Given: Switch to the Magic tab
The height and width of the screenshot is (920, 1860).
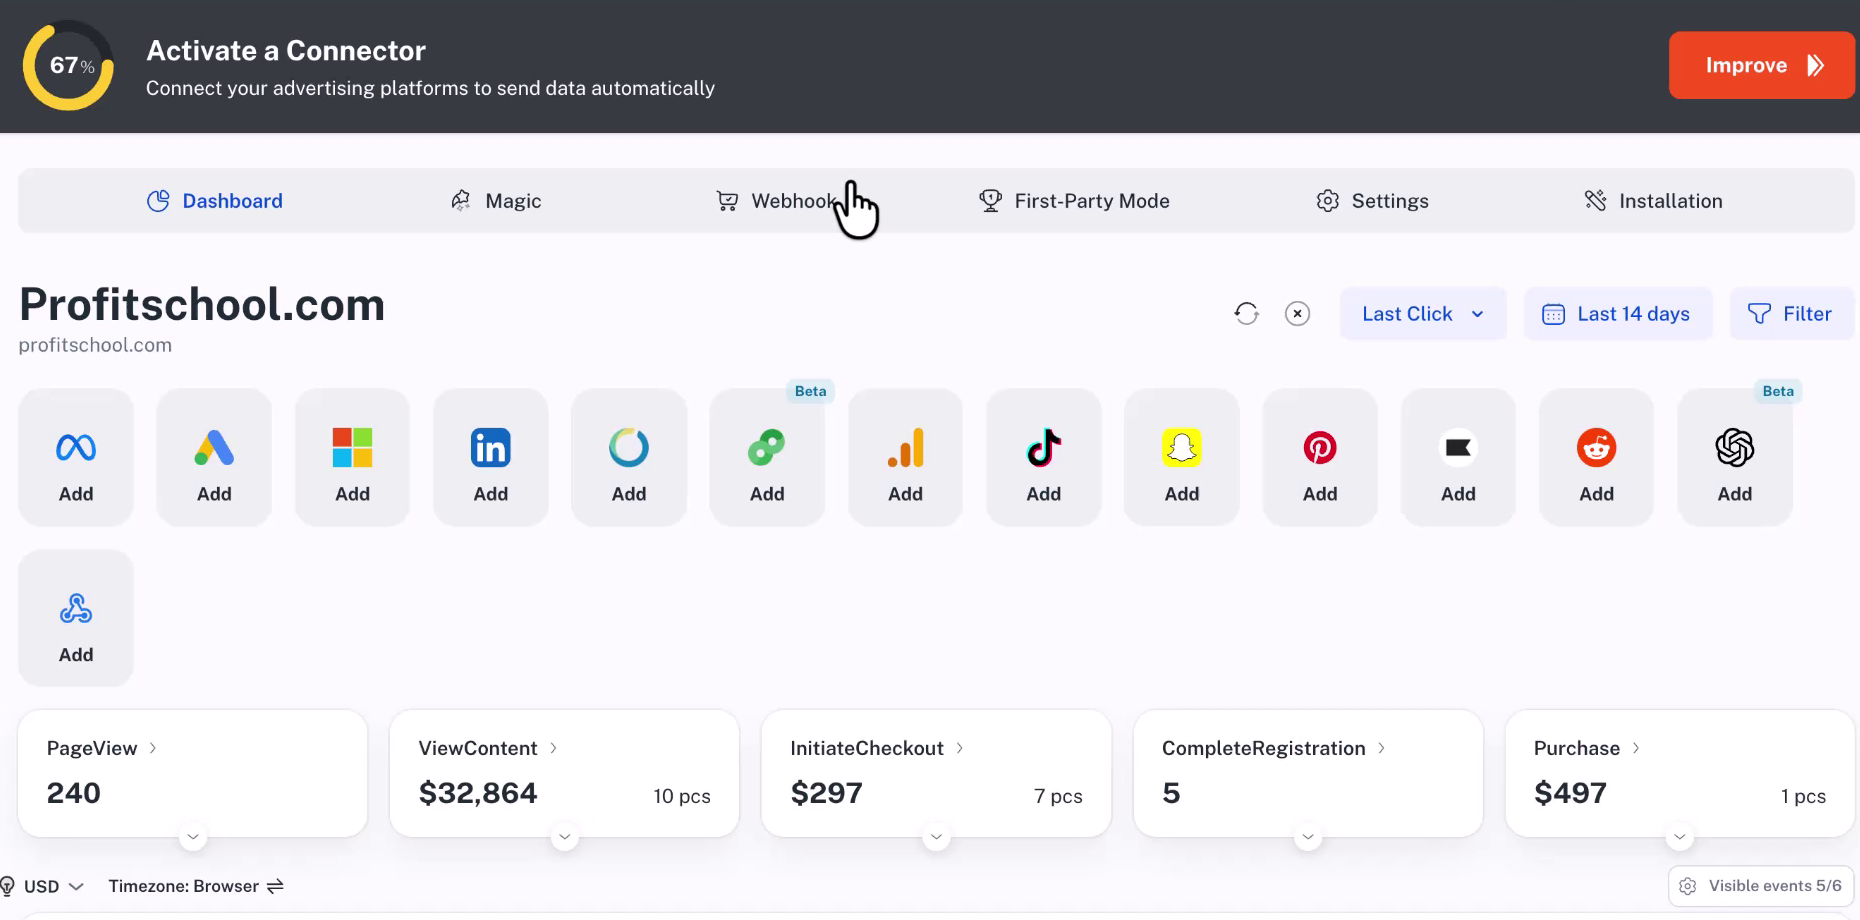Looking at the screenshot, I should click(496, 201).
